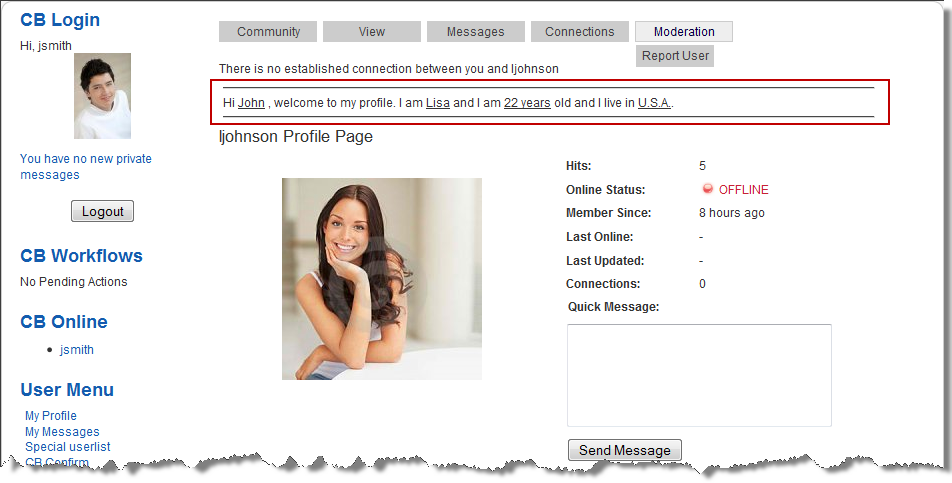This screenshot has width=952, height=483.
Task: Click the red offline status icon
Action: [708, 190]
